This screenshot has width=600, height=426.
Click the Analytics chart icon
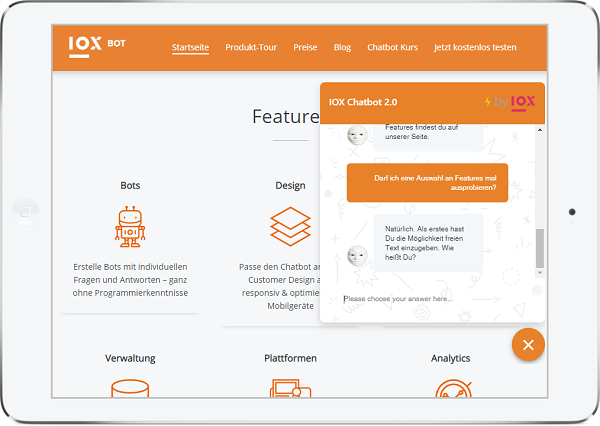coord(453,388)
